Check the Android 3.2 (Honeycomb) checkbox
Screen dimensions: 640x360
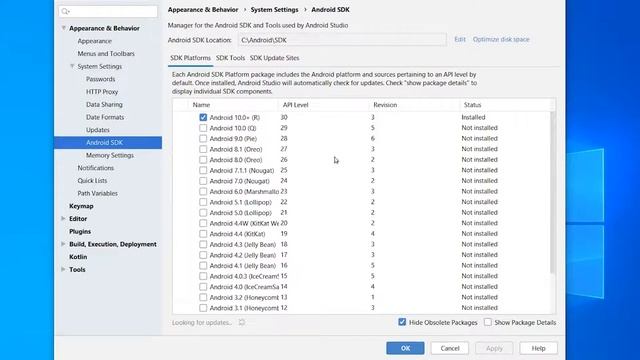click(x=203, y=298)
